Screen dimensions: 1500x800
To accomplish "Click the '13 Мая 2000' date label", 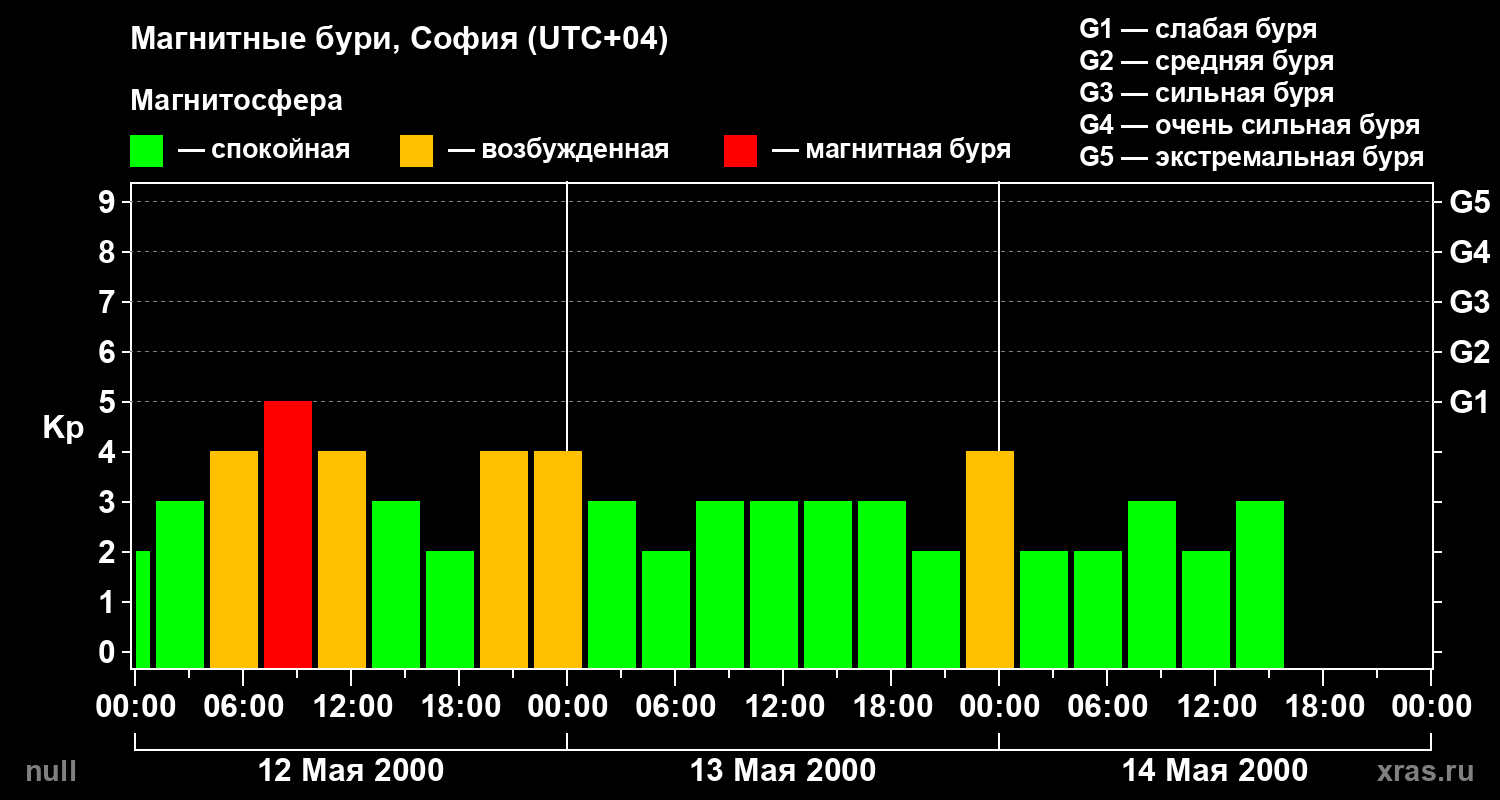I will 783,771.
